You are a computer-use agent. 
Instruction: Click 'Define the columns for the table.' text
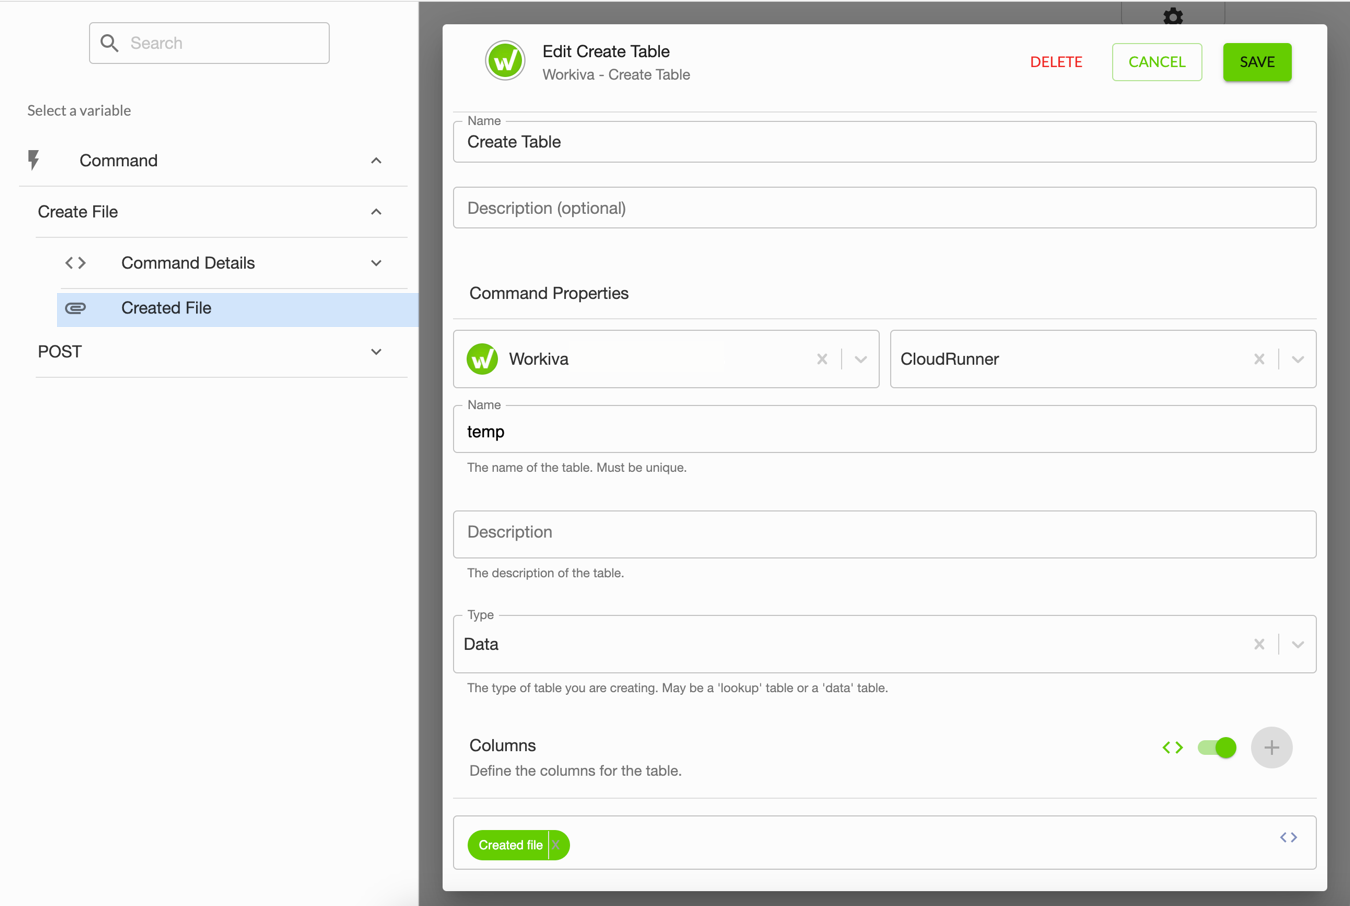click(576, 771)
